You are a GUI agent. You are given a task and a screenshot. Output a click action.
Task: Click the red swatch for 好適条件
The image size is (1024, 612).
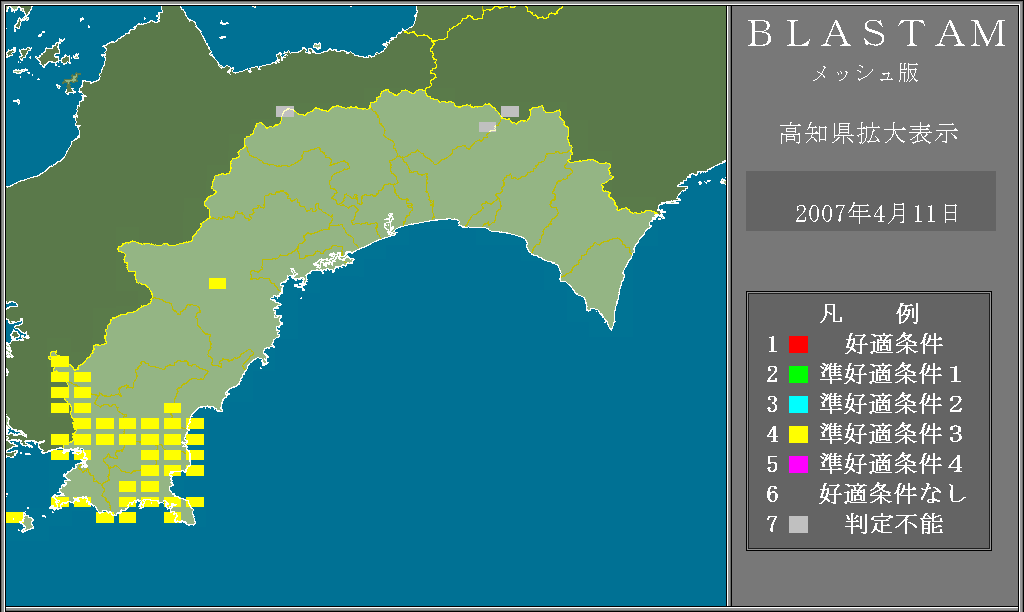coord(798,344)
